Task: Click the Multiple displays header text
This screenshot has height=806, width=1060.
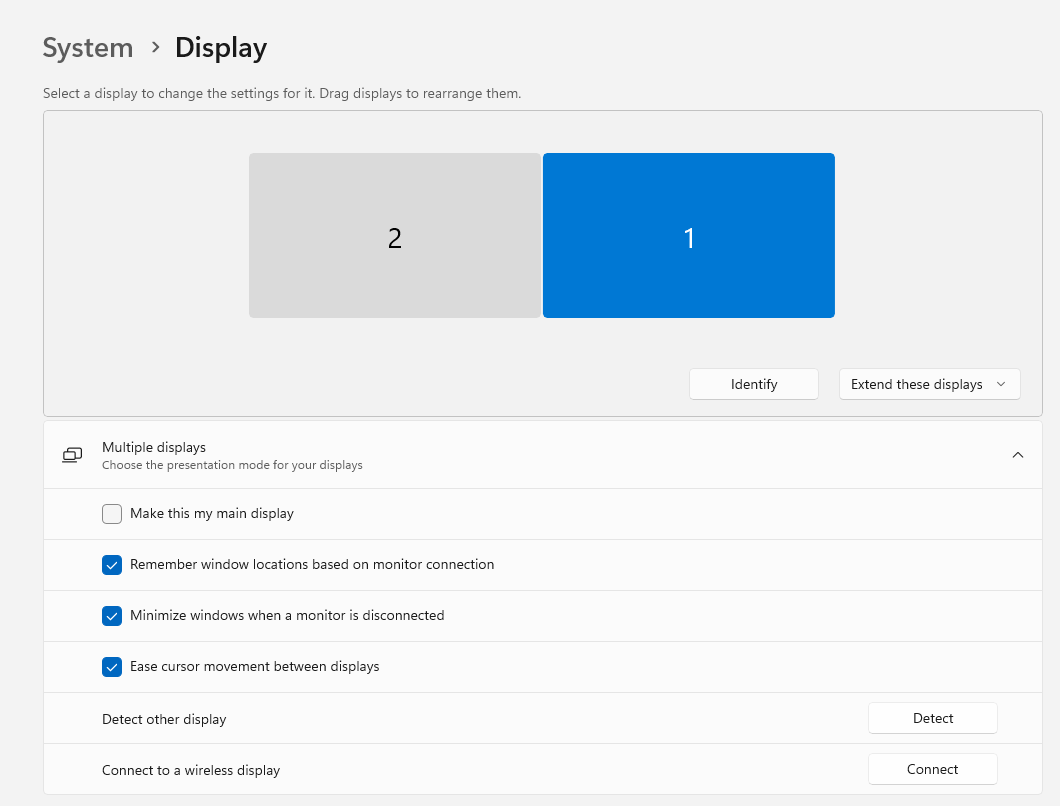Action: tap(154, 447)
